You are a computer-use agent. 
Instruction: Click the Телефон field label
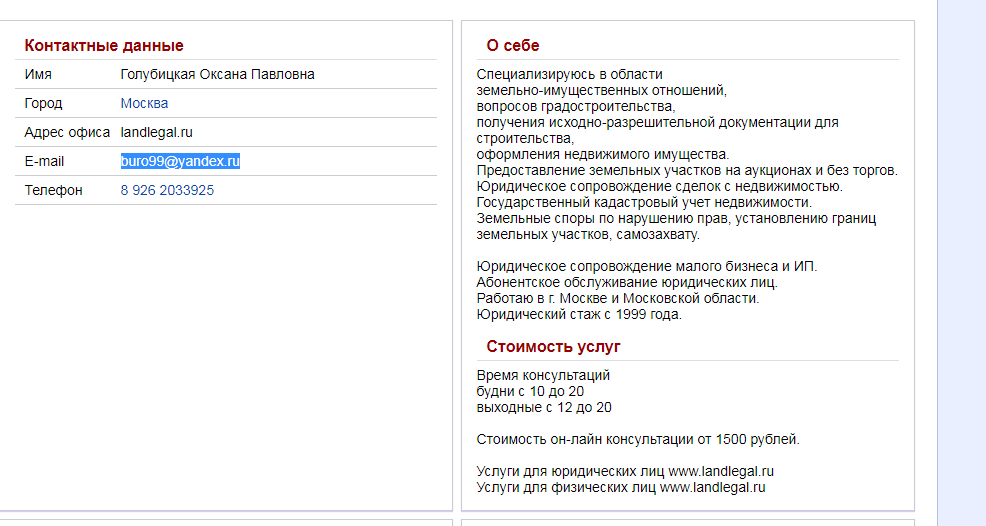point(53,190)
